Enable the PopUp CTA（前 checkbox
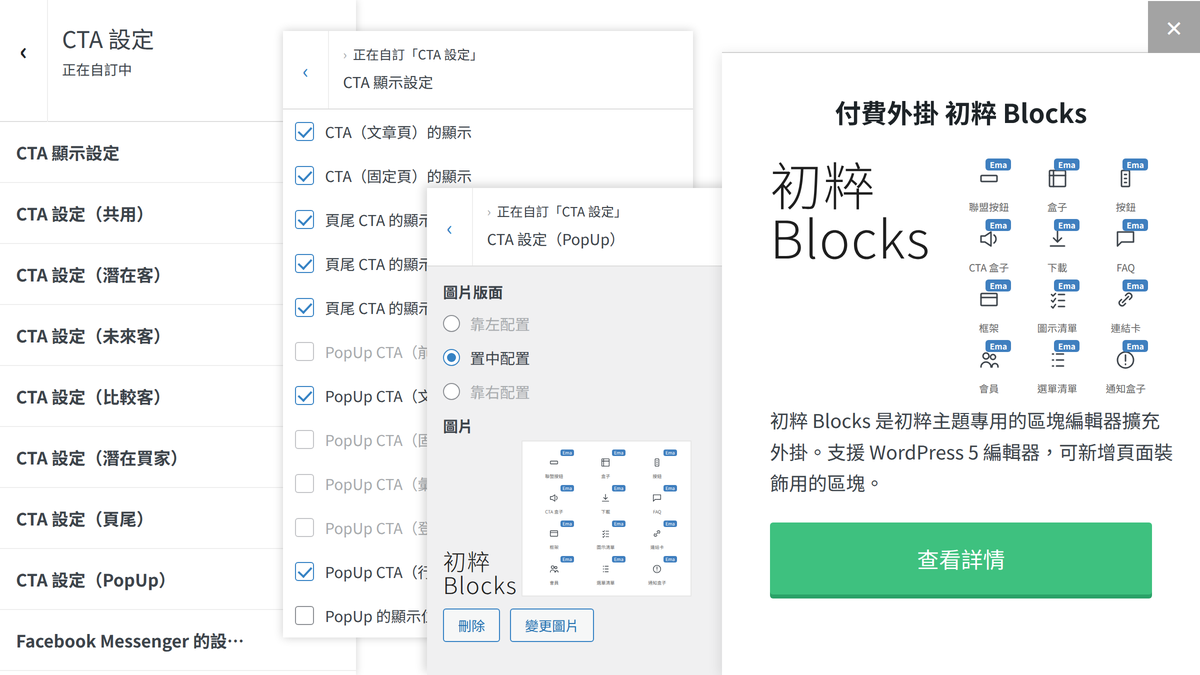 click(x=305, y=352)
